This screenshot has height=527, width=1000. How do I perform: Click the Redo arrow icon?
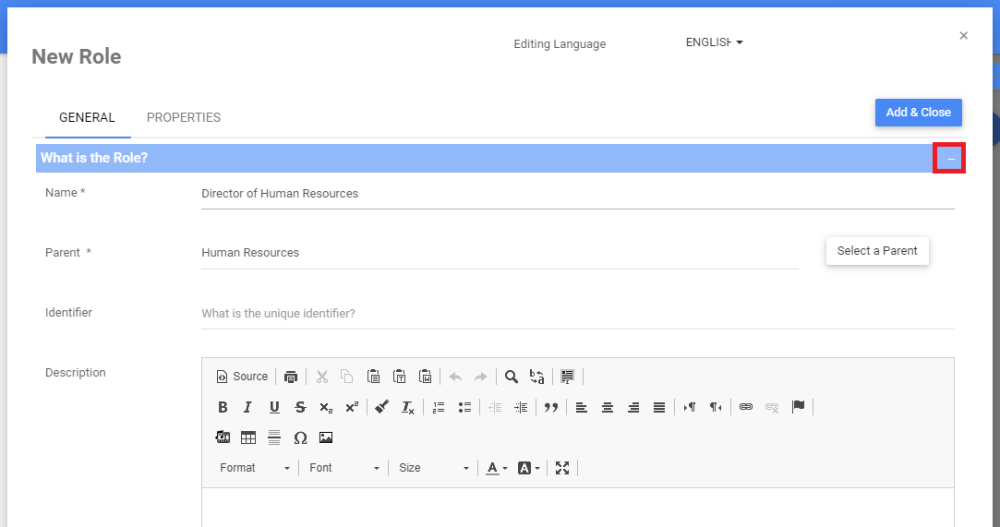pyautogui.click(x=481, y=376)
